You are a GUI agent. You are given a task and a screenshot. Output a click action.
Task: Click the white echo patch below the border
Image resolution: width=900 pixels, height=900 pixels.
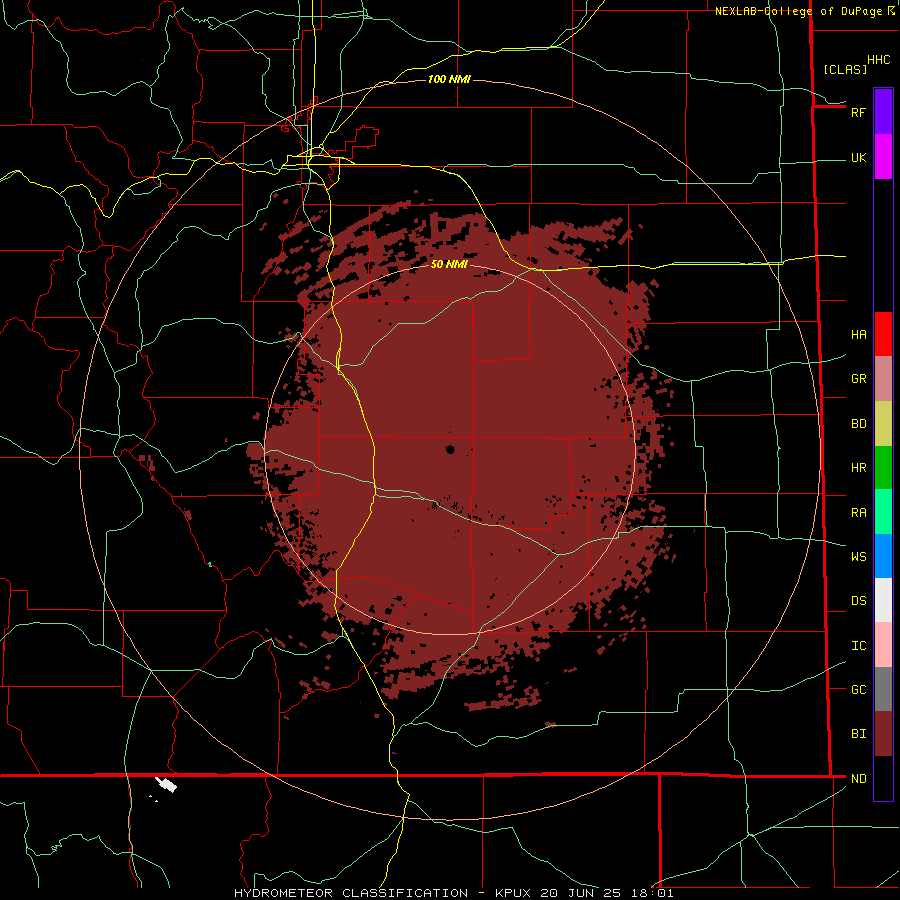click(x=166, y=784)
